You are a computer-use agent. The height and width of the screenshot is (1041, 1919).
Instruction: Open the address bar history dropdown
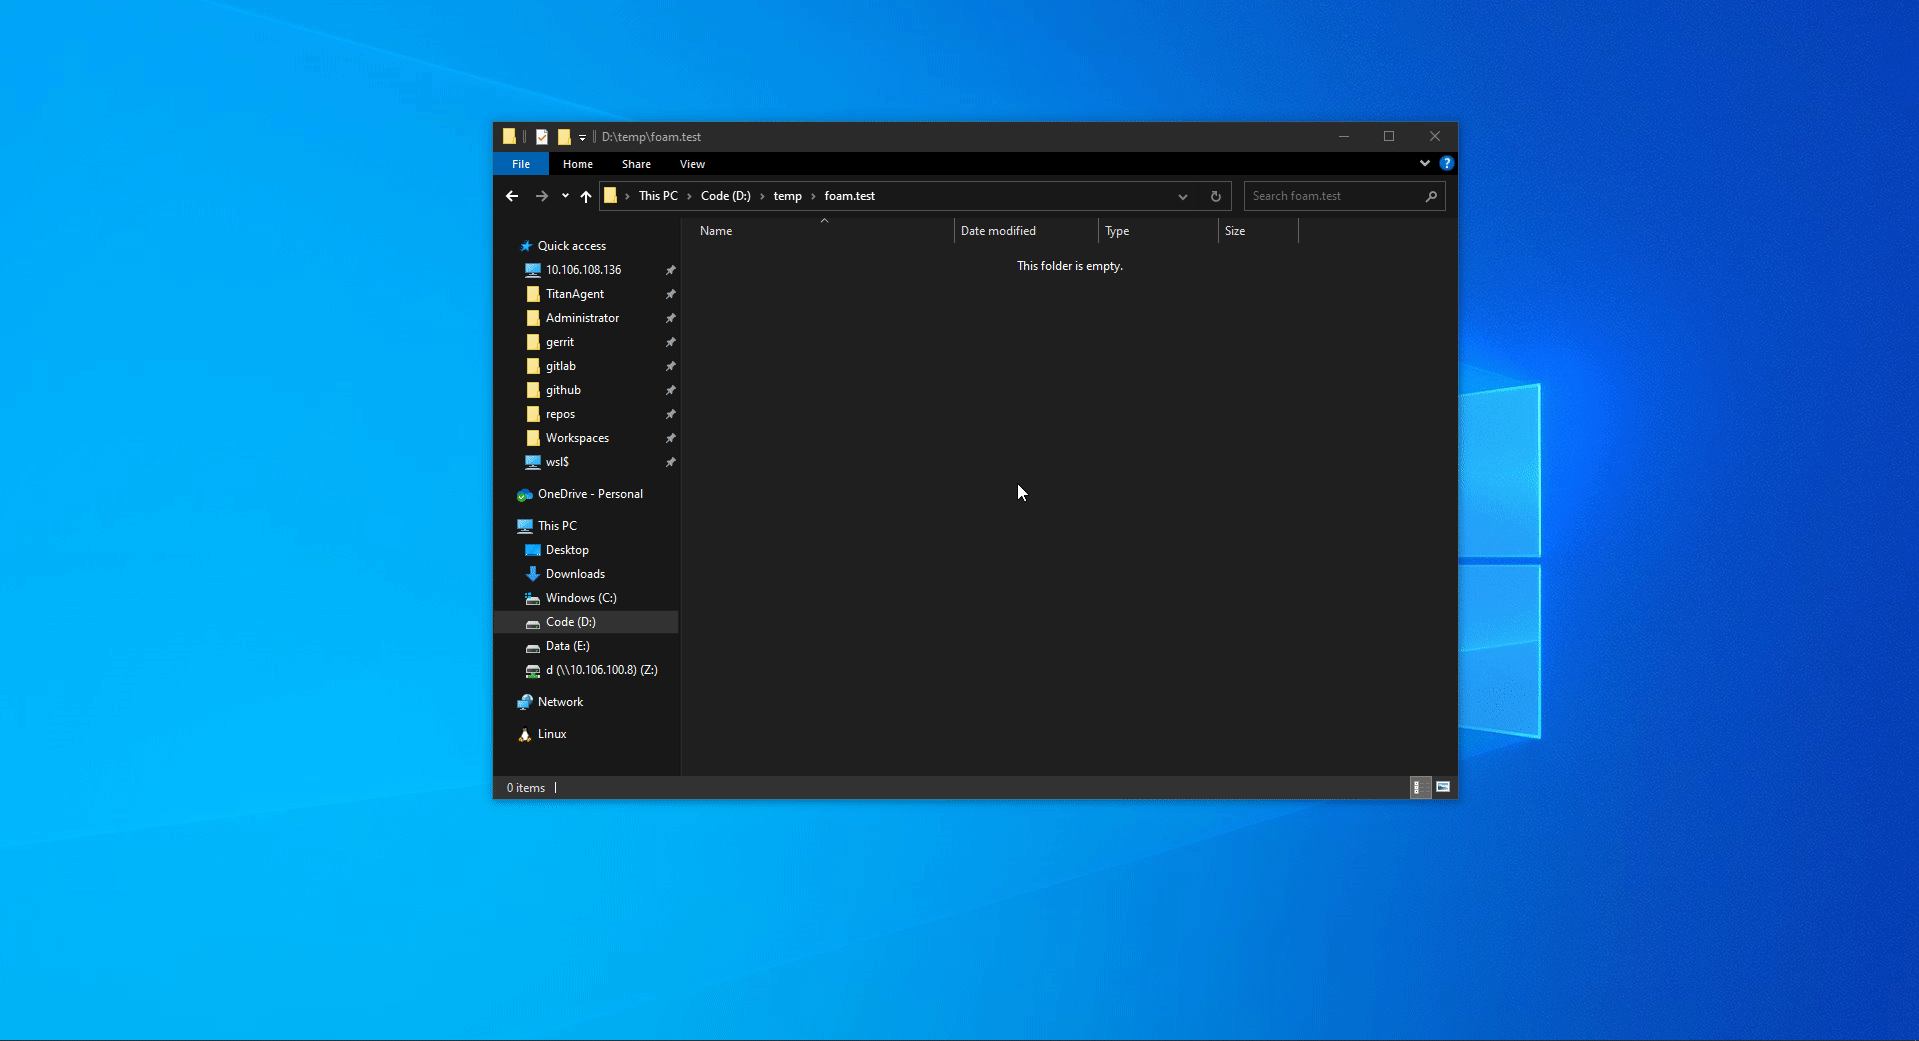click(x=1183, y=196)
